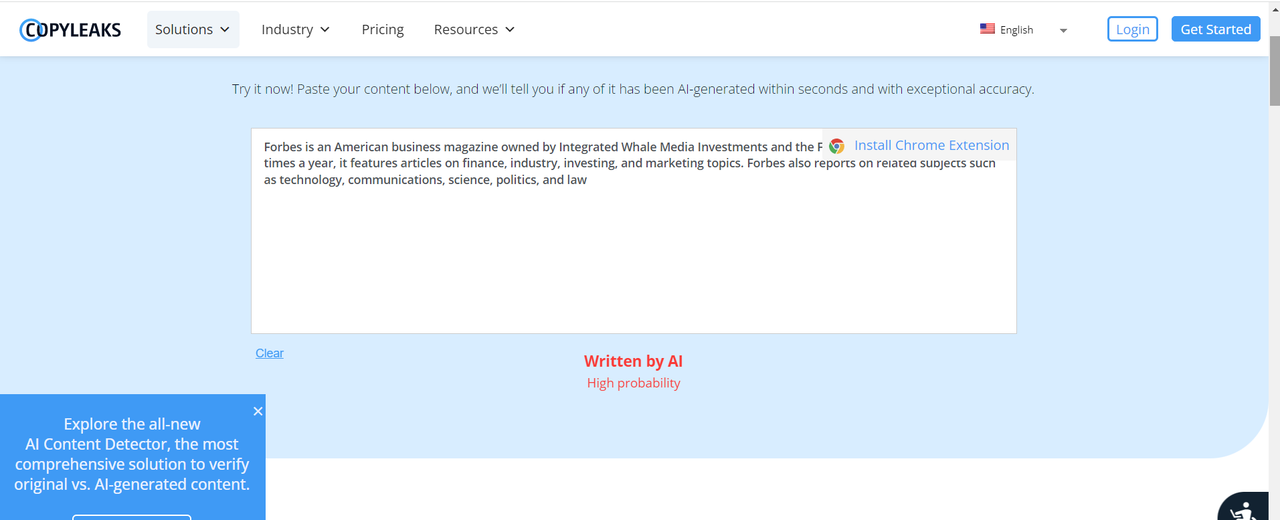Close the AI Content Detector popup

(258, 411)
